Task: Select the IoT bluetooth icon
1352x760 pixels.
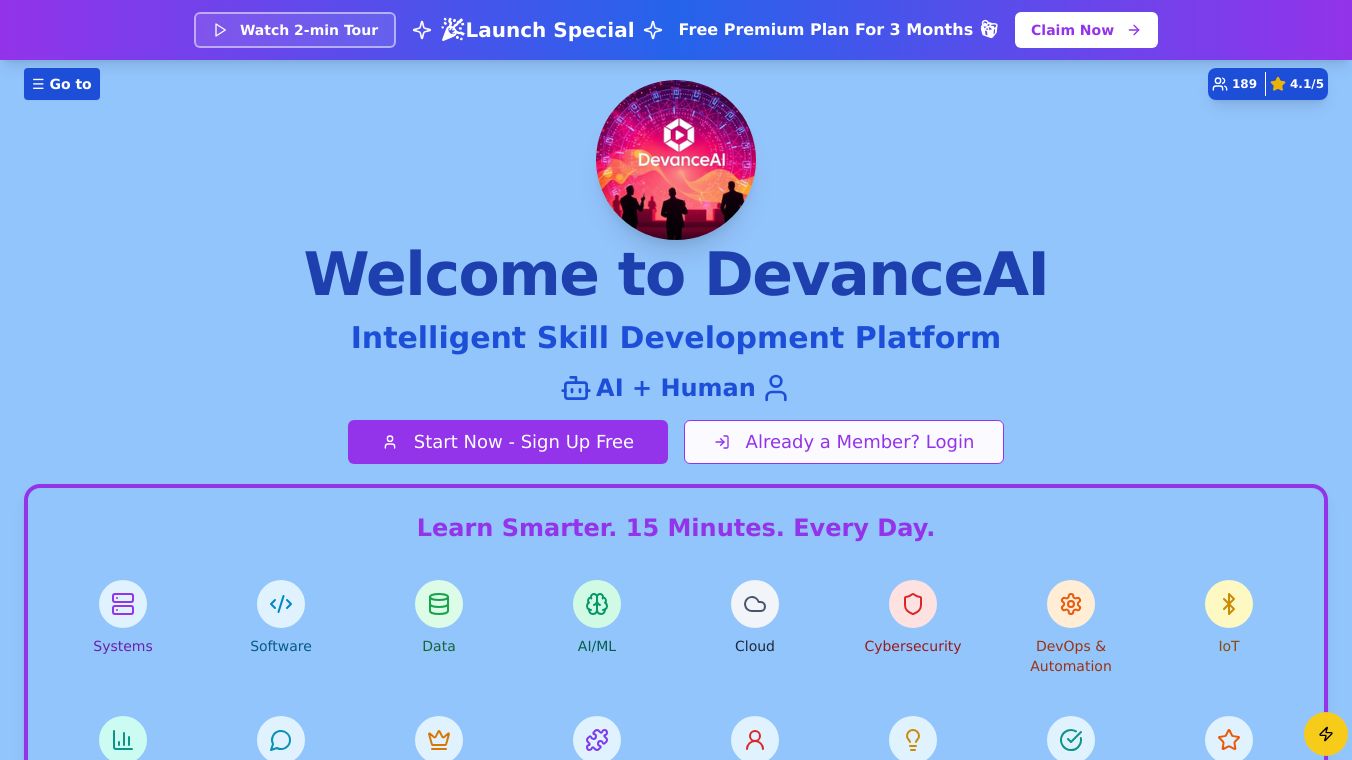Action: tap(1229, 604)
